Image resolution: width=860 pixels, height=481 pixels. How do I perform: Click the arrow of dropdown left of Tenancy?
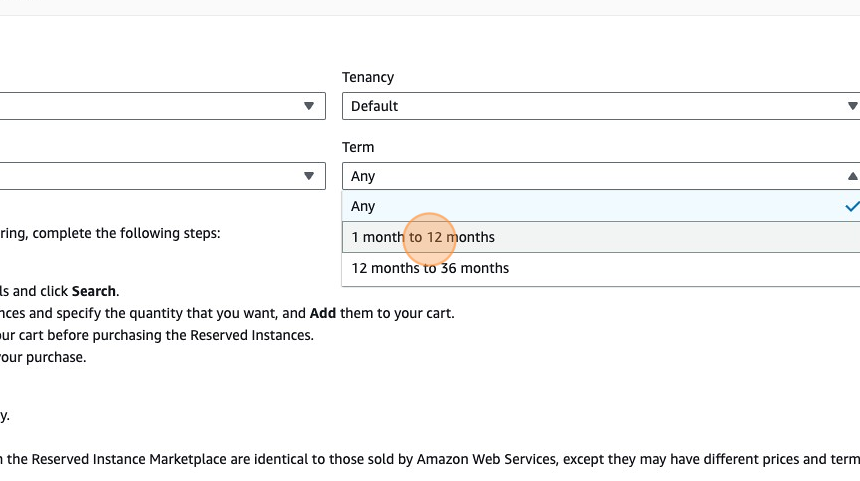[x=310, y=106]
